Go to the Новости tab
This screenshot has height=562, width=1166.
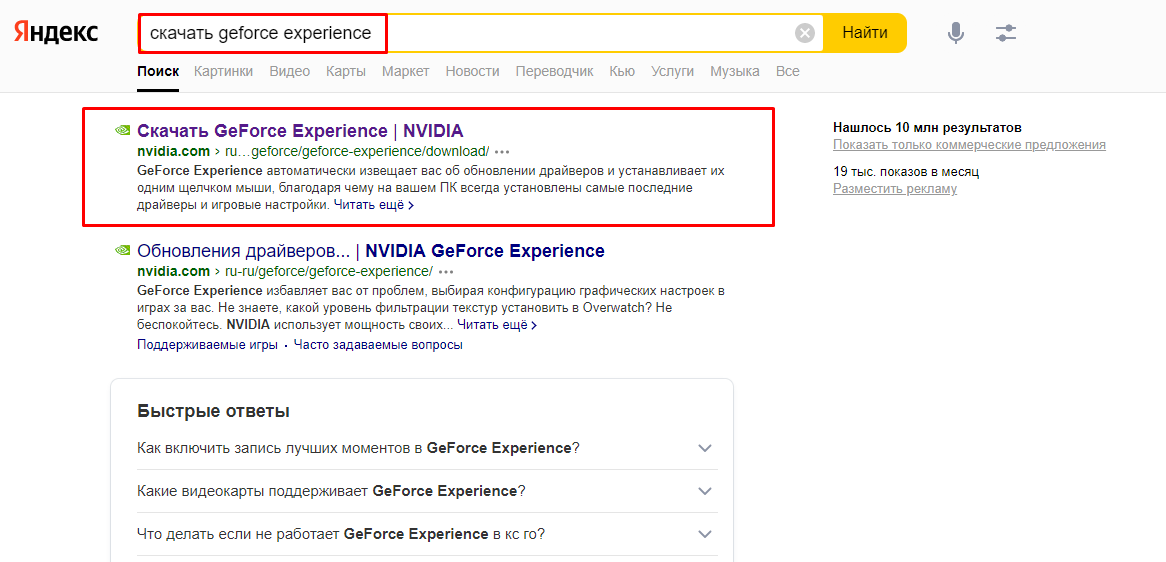(x=472, y=71)
